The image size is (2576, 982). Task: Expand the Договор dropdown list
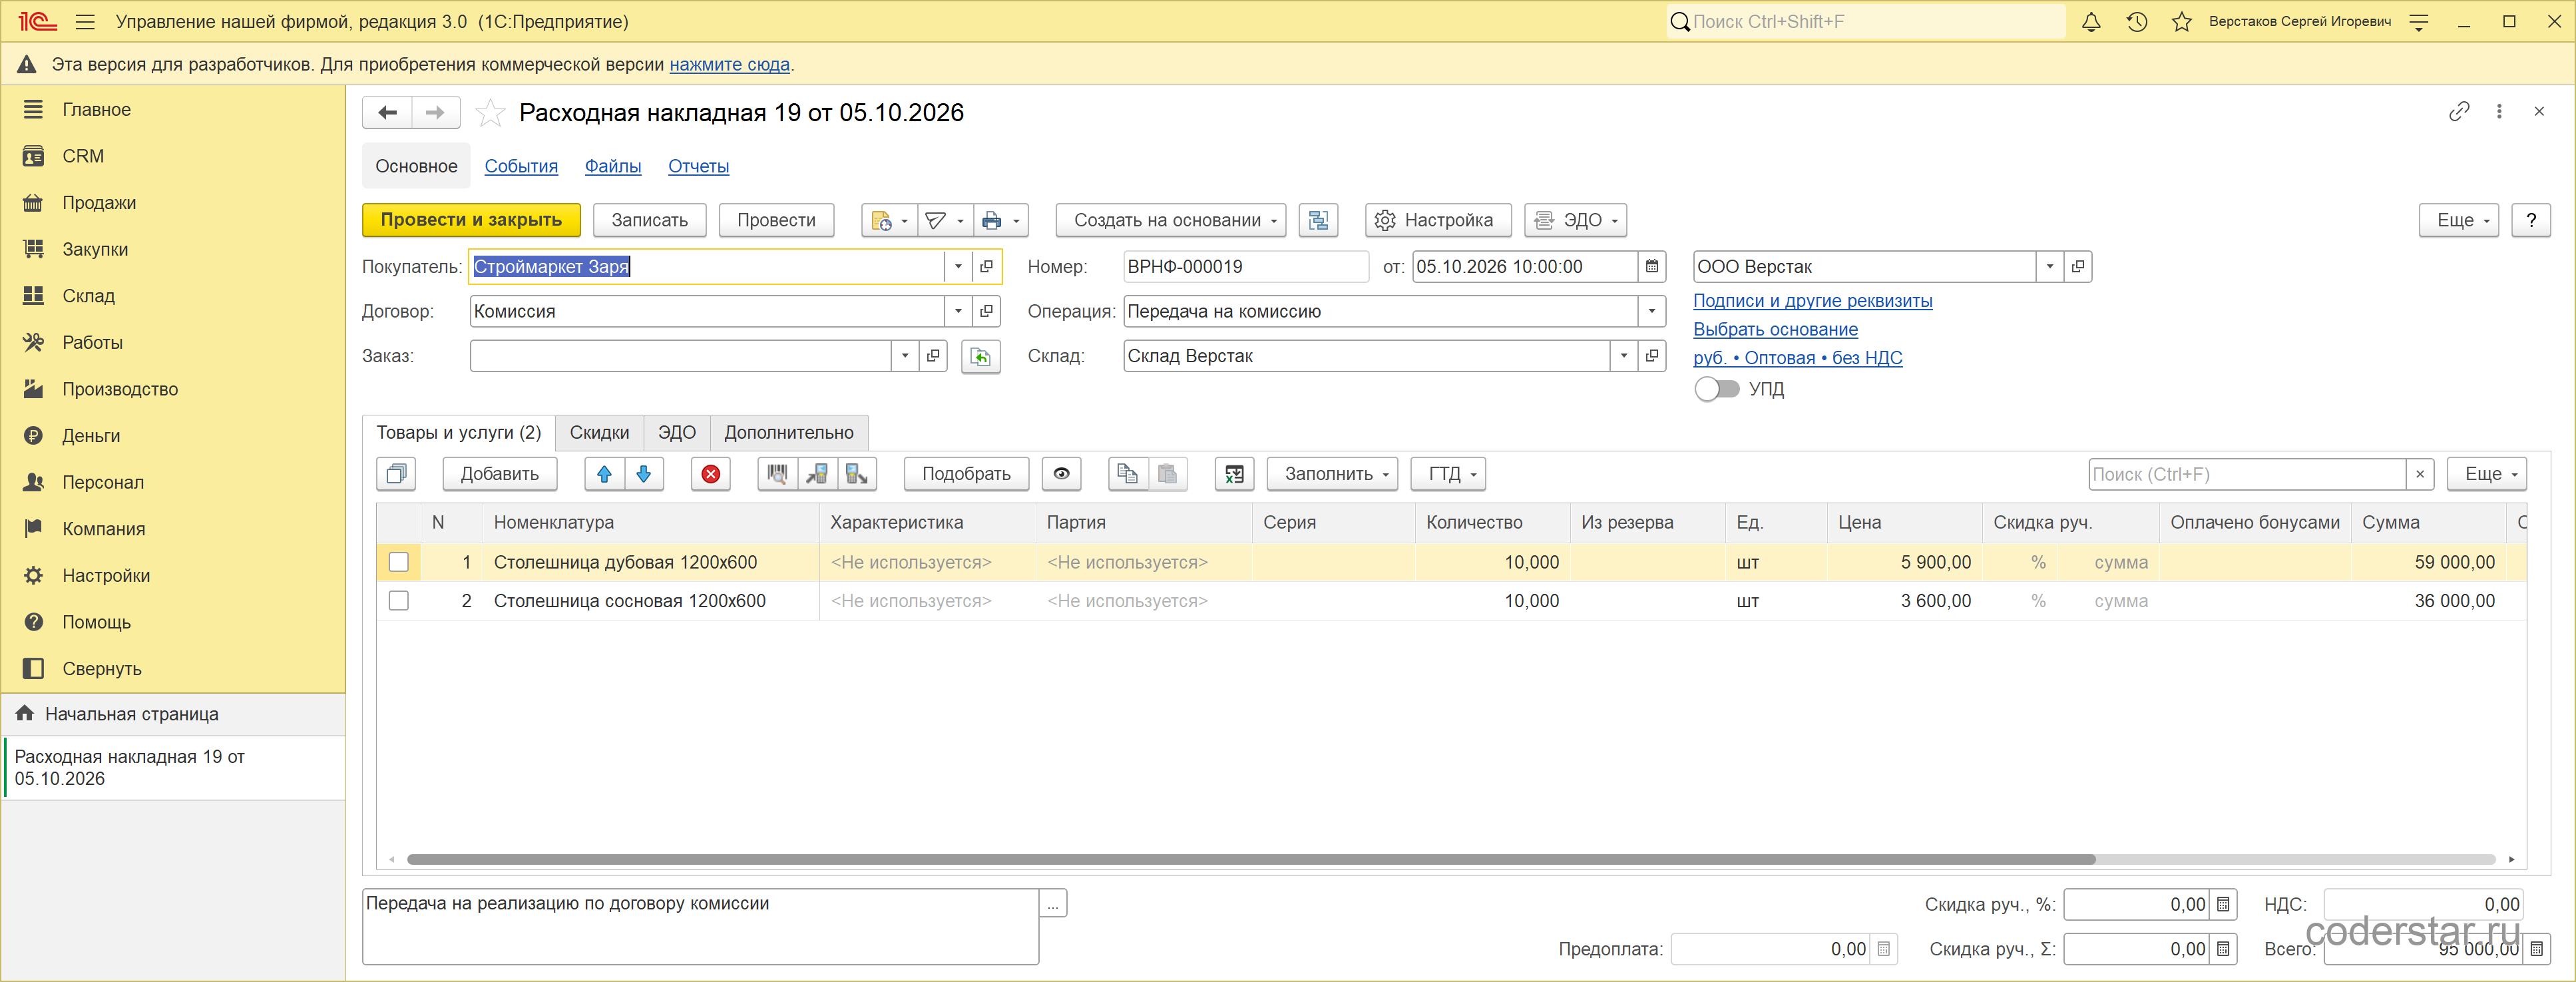click(x=958, y=312)
